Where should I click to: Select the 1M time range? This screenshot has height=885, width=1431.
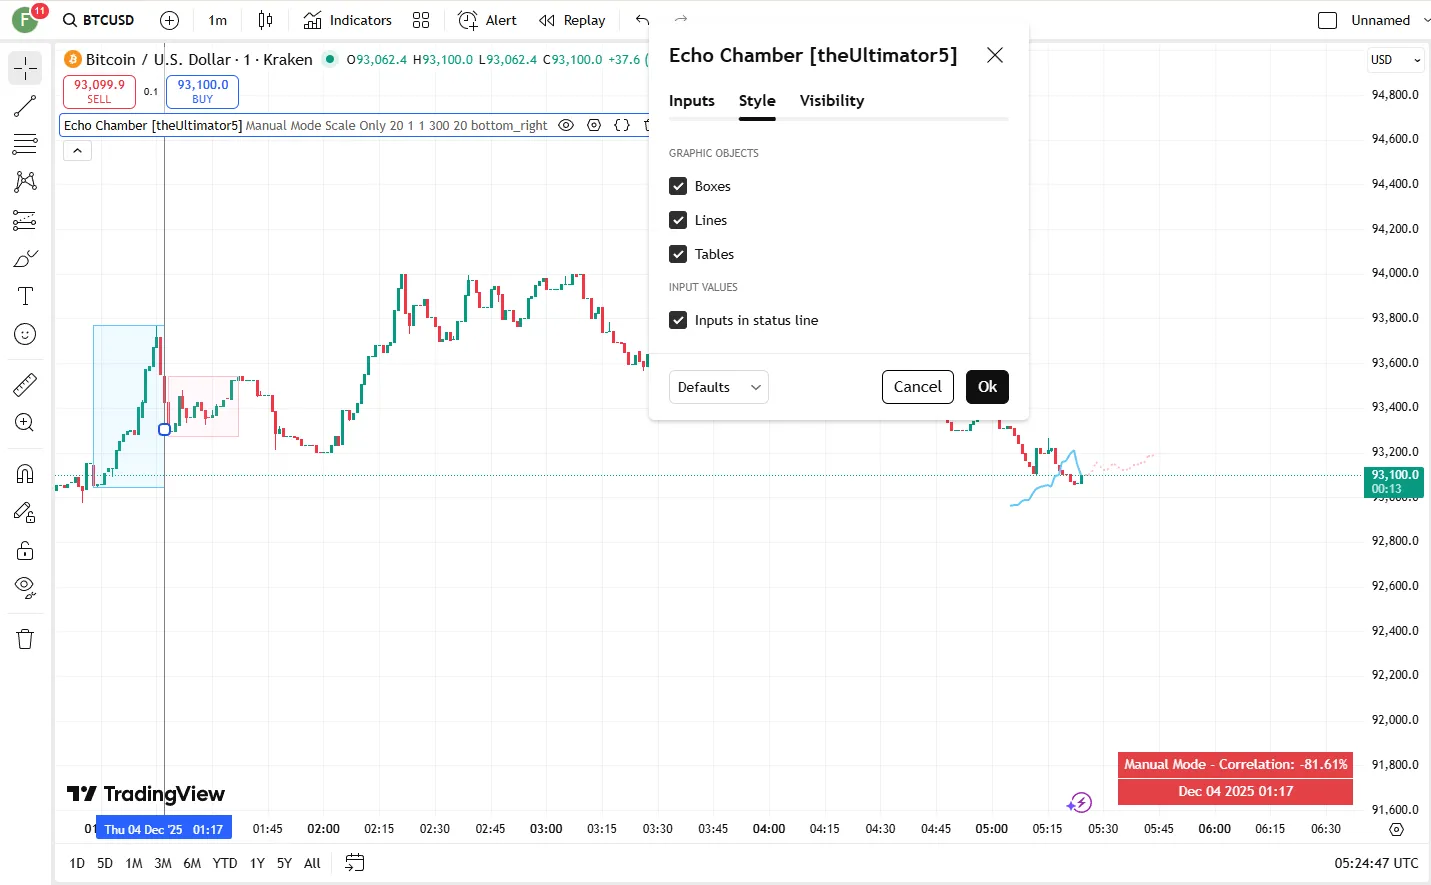(134, 863)
